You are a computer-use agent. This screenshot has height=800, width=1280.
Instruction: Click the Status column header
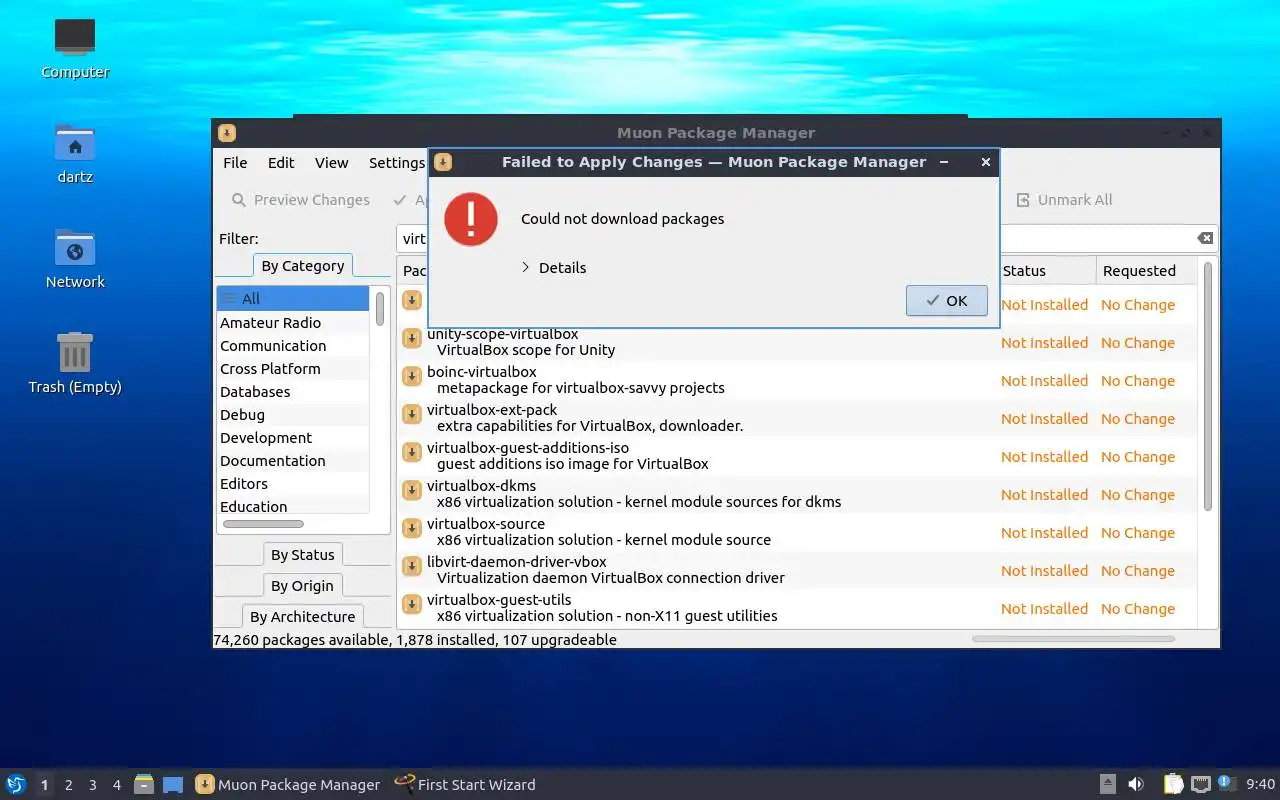click(1046, 271)
